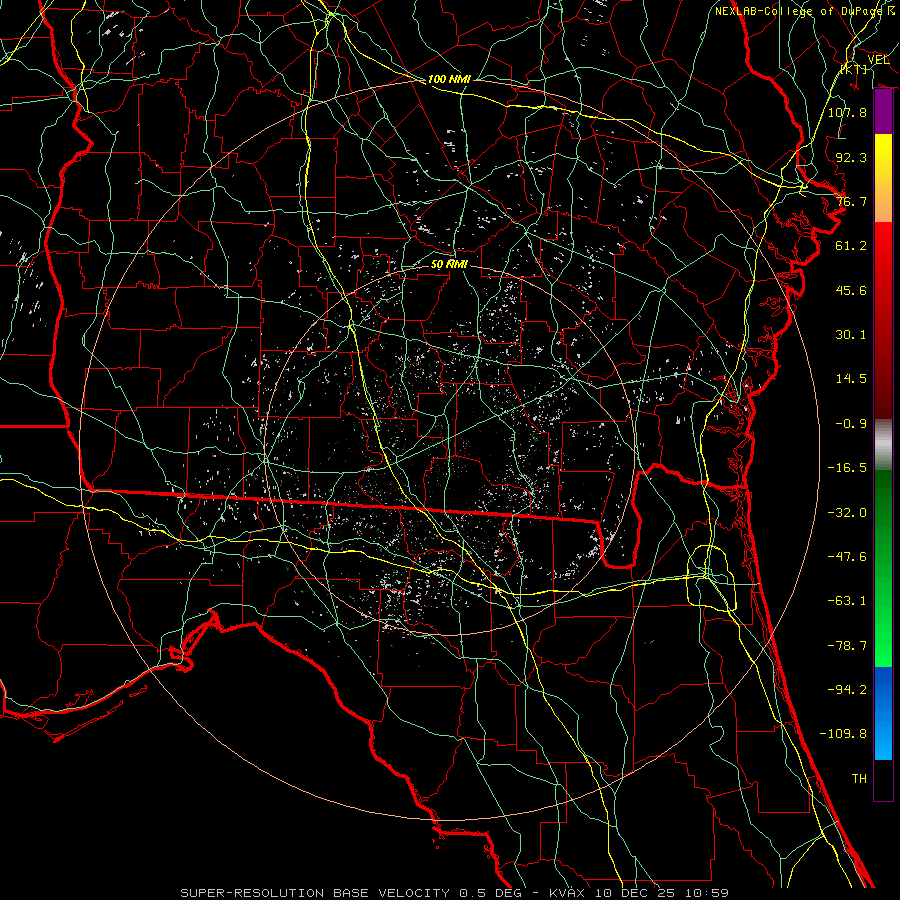Click the 92.3 legend value
The height and width of the screenshot is (900, 900).
851,157
